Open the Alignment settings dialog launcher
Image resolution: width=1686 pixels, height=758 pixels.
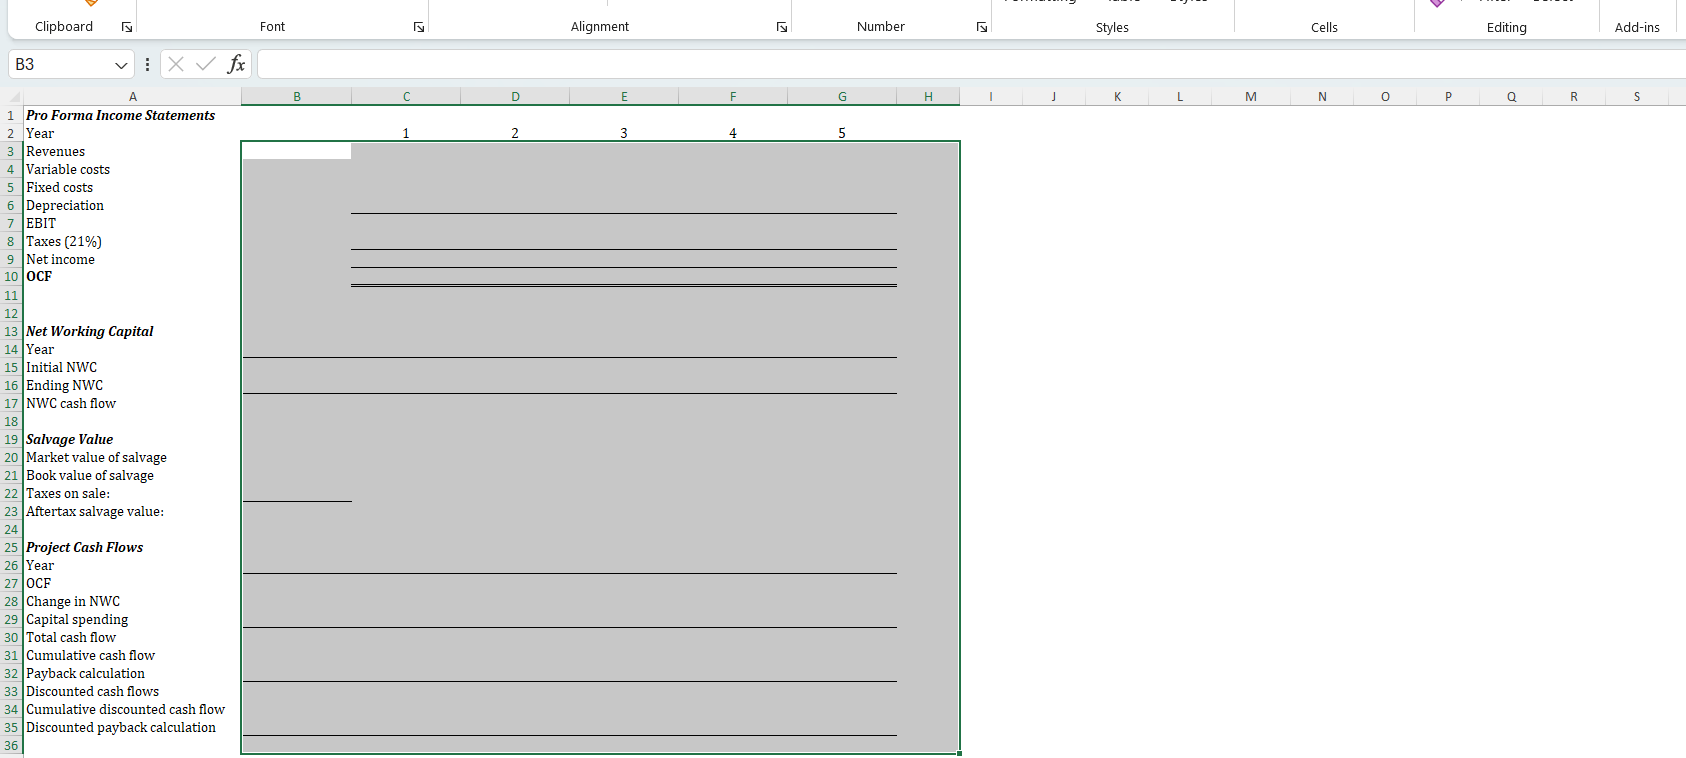point(782,27)
